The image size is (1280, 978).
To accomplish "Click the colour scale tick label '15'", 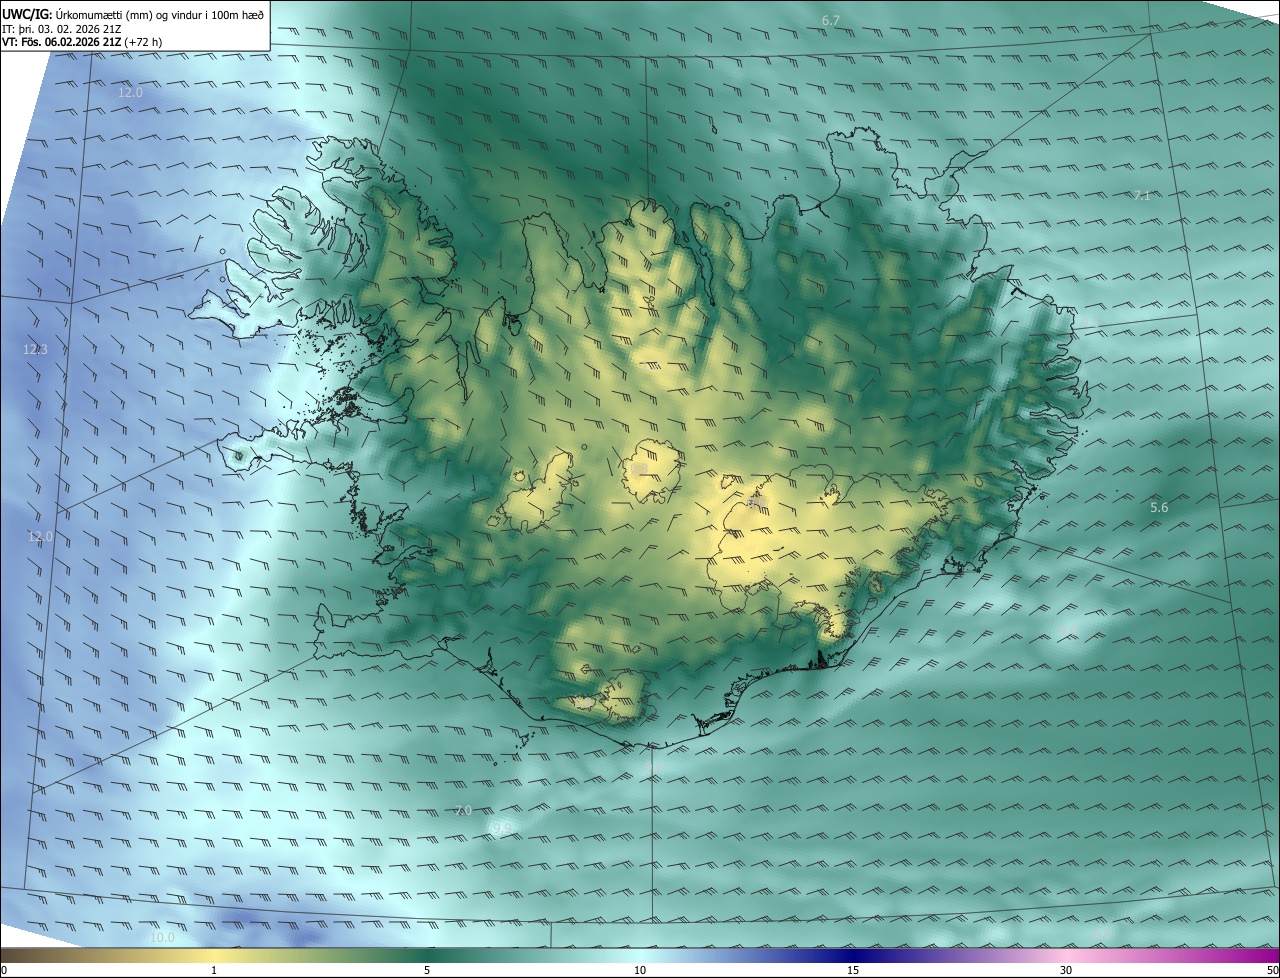I will click(853, 971).
